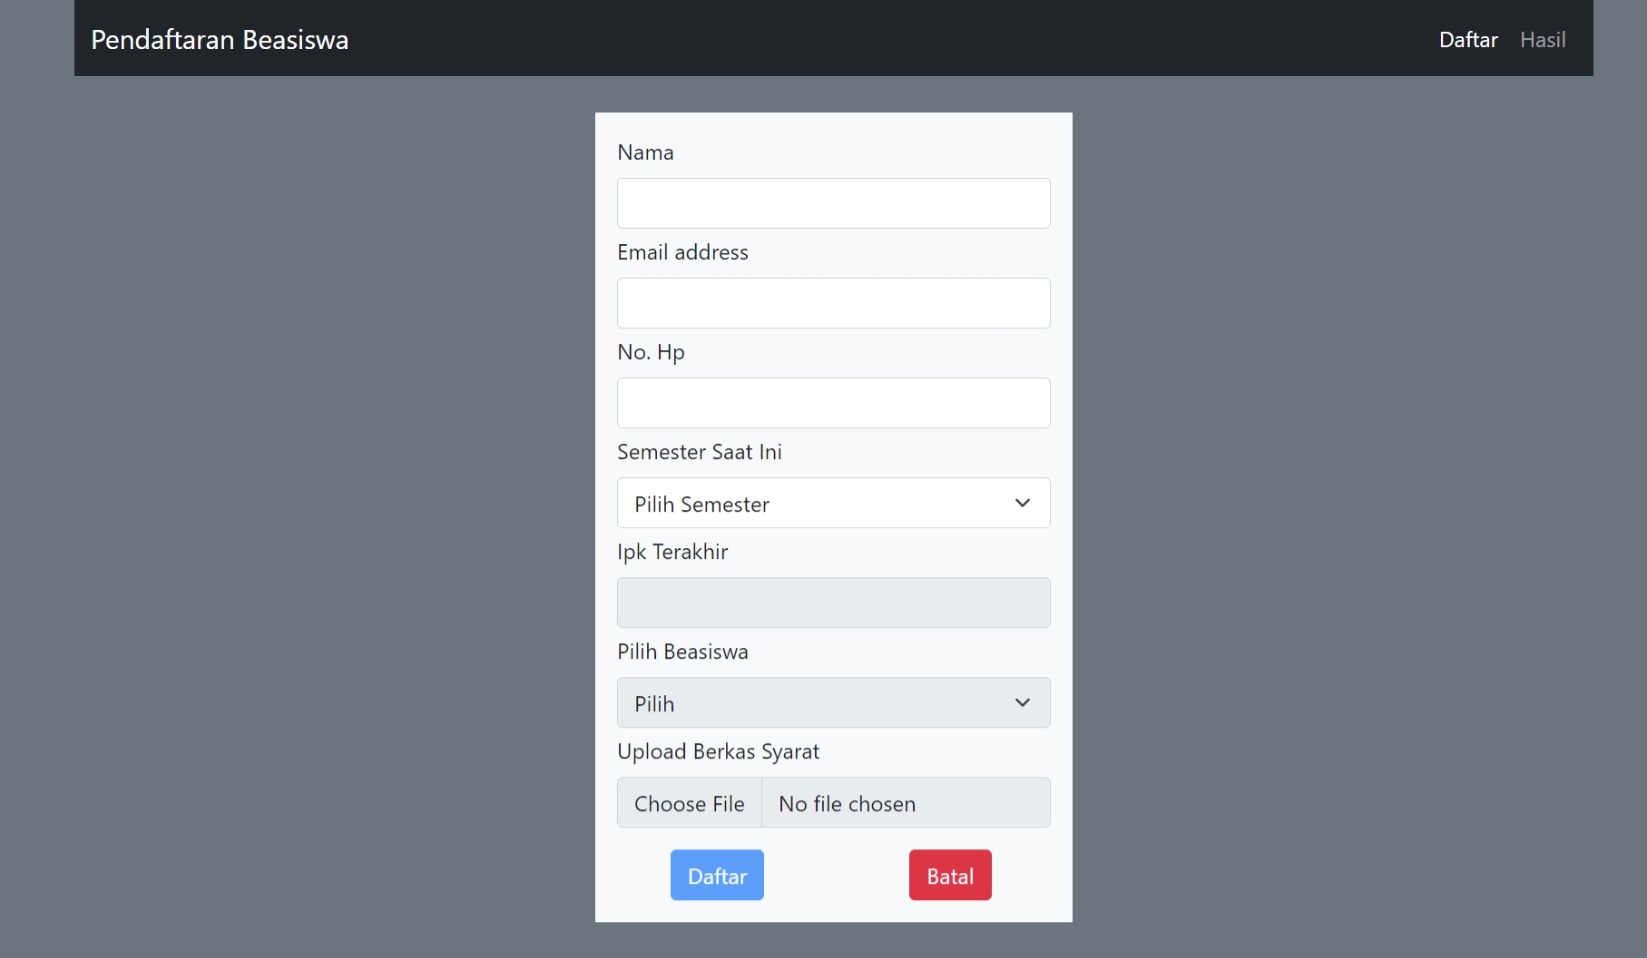This screenshot has width=1647, height=958.
Task: Click the disabled Ipk Terakhir field
Action: point(832,602)
